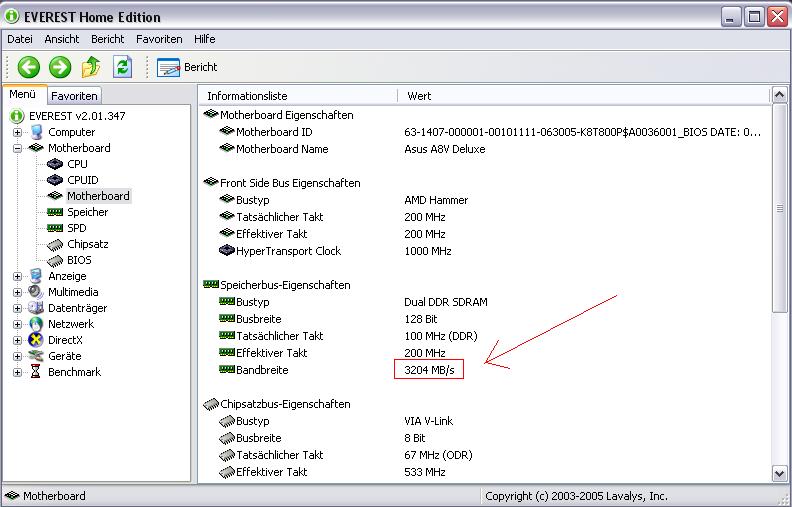Viewport: 792px width, 507px height.
Task: Select the Dual DDR SDRAM value
Action: pos(446,302)
